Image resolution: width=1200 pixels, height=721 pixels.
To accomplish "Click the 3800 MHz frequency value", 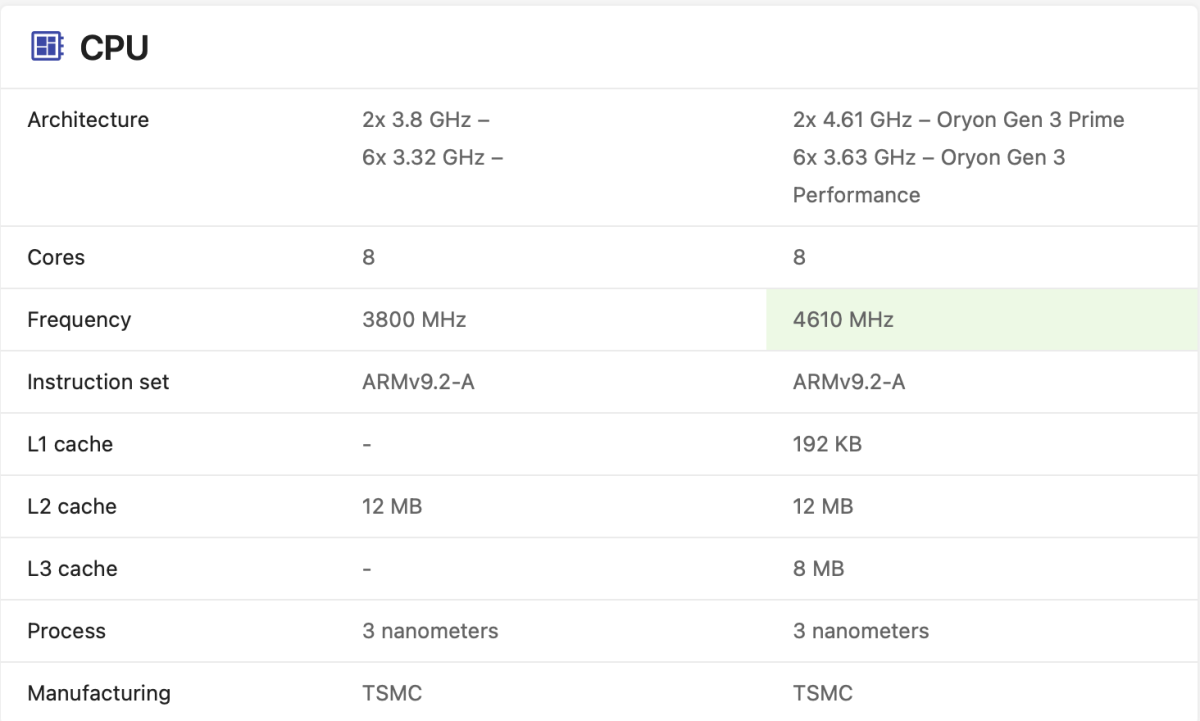I will click(x=414, y=320).
